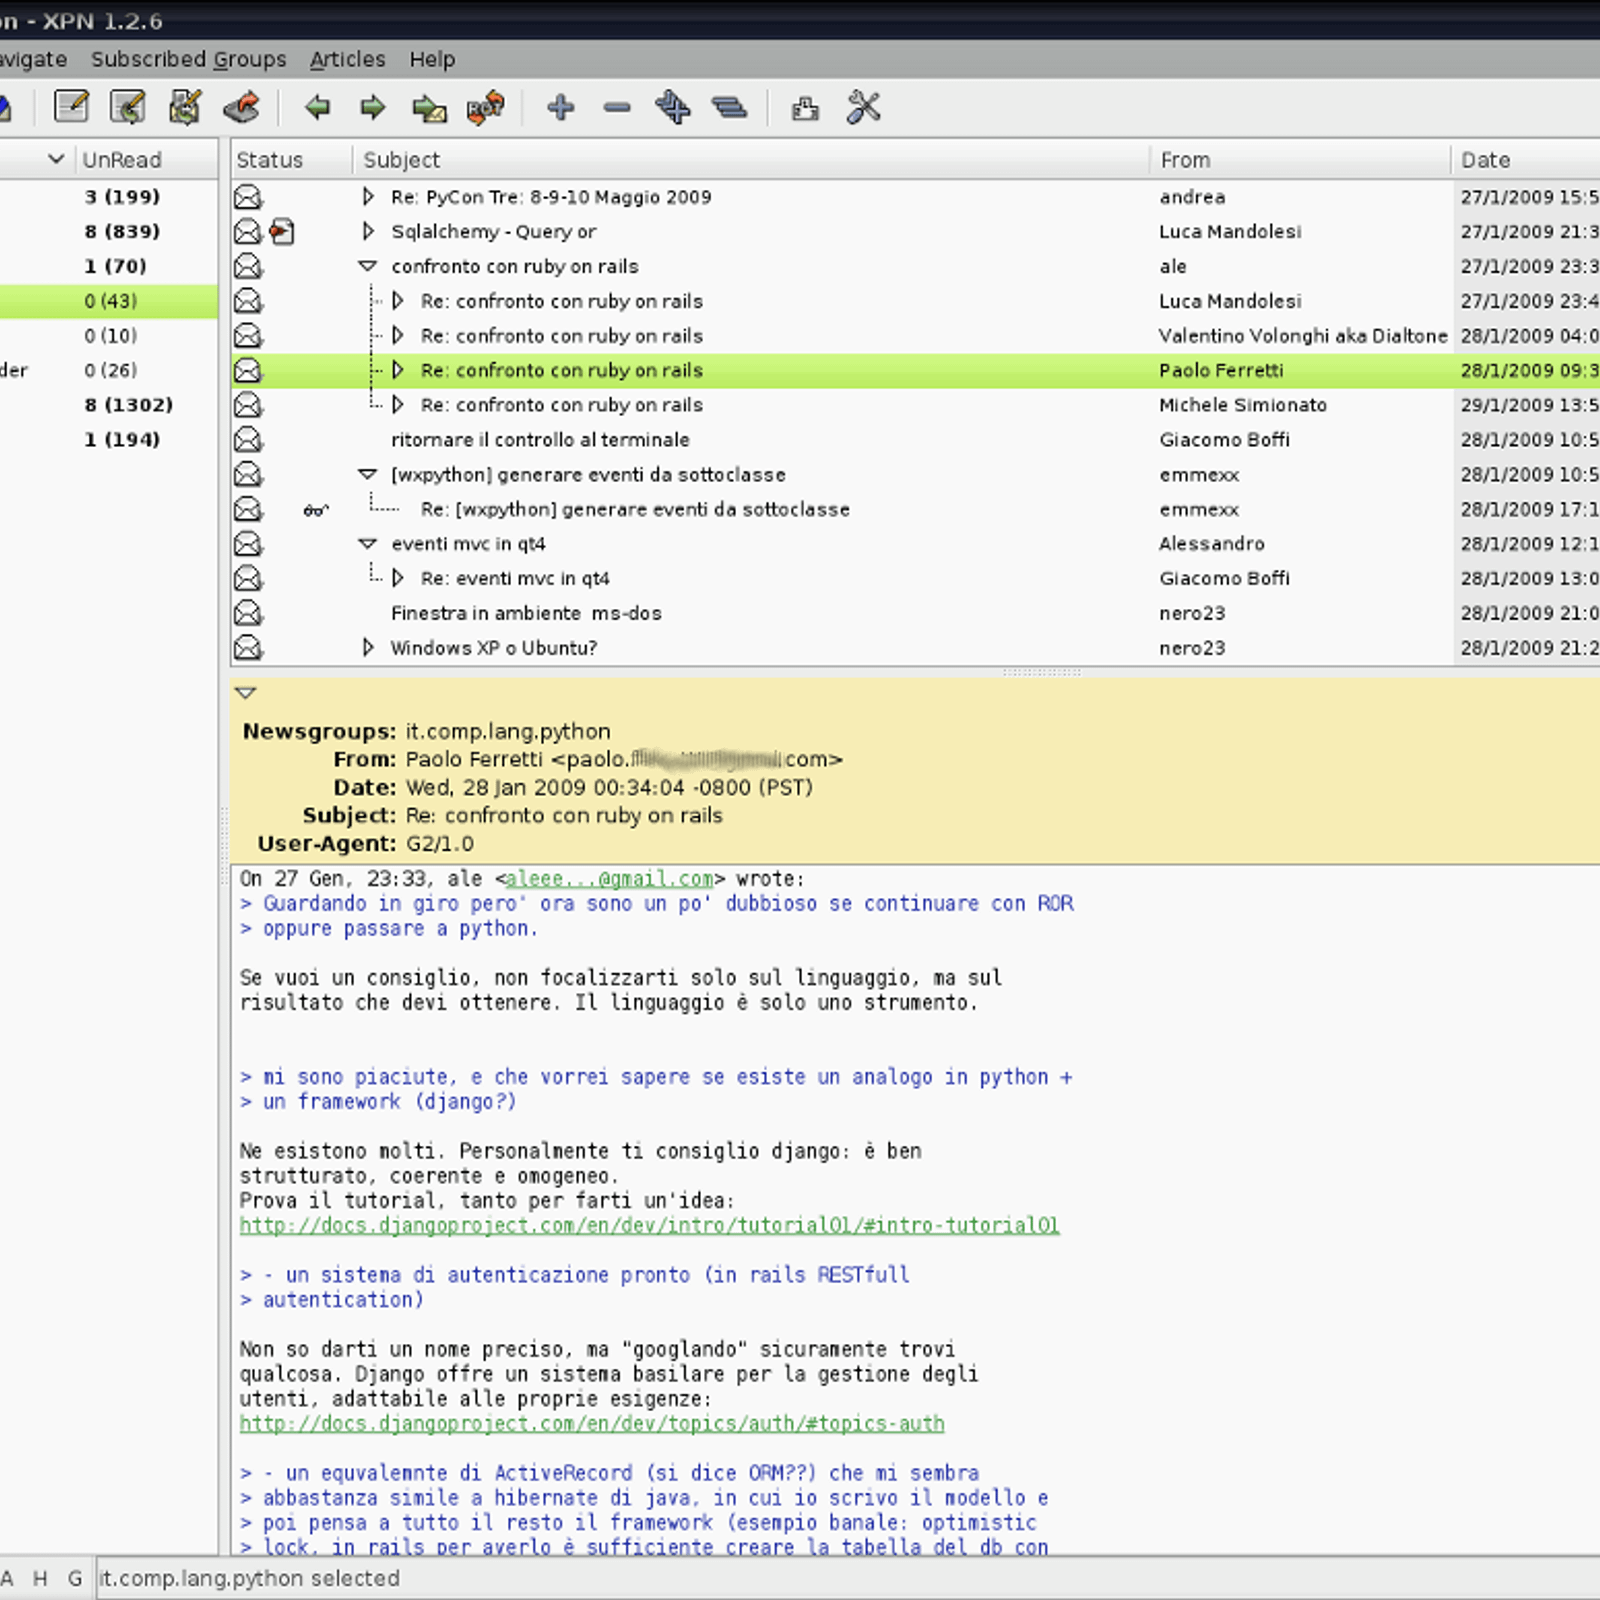This screenshot has height=1600, width=1600.
Task: Click status envelope of highlighted Paolo Ferretti row
Action: click(x=248, y=371)
